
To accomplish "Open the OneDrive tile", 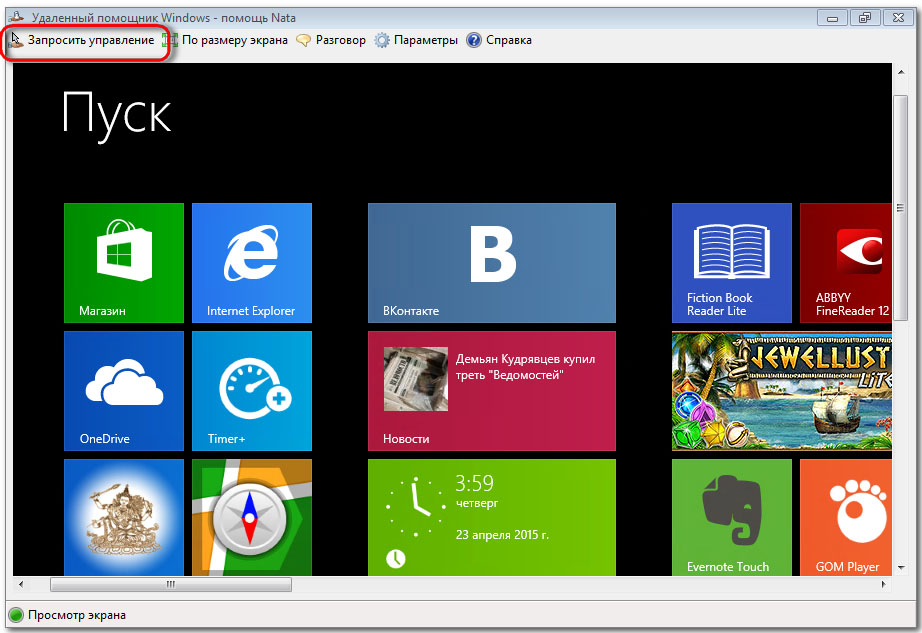I will [123, 391].
